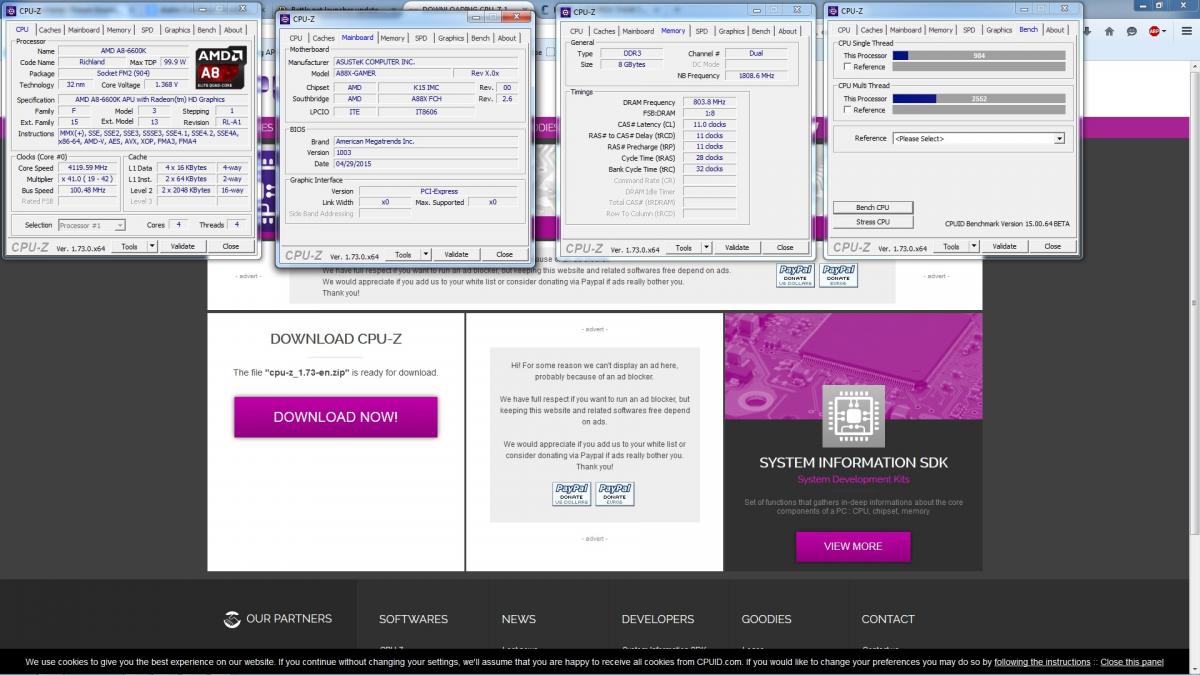Click the Core Speed value 4119.59 MHz
Image resolution: width=1200 pixels, height=675 pixels.
pyautogui.click(x=89, y=167)
